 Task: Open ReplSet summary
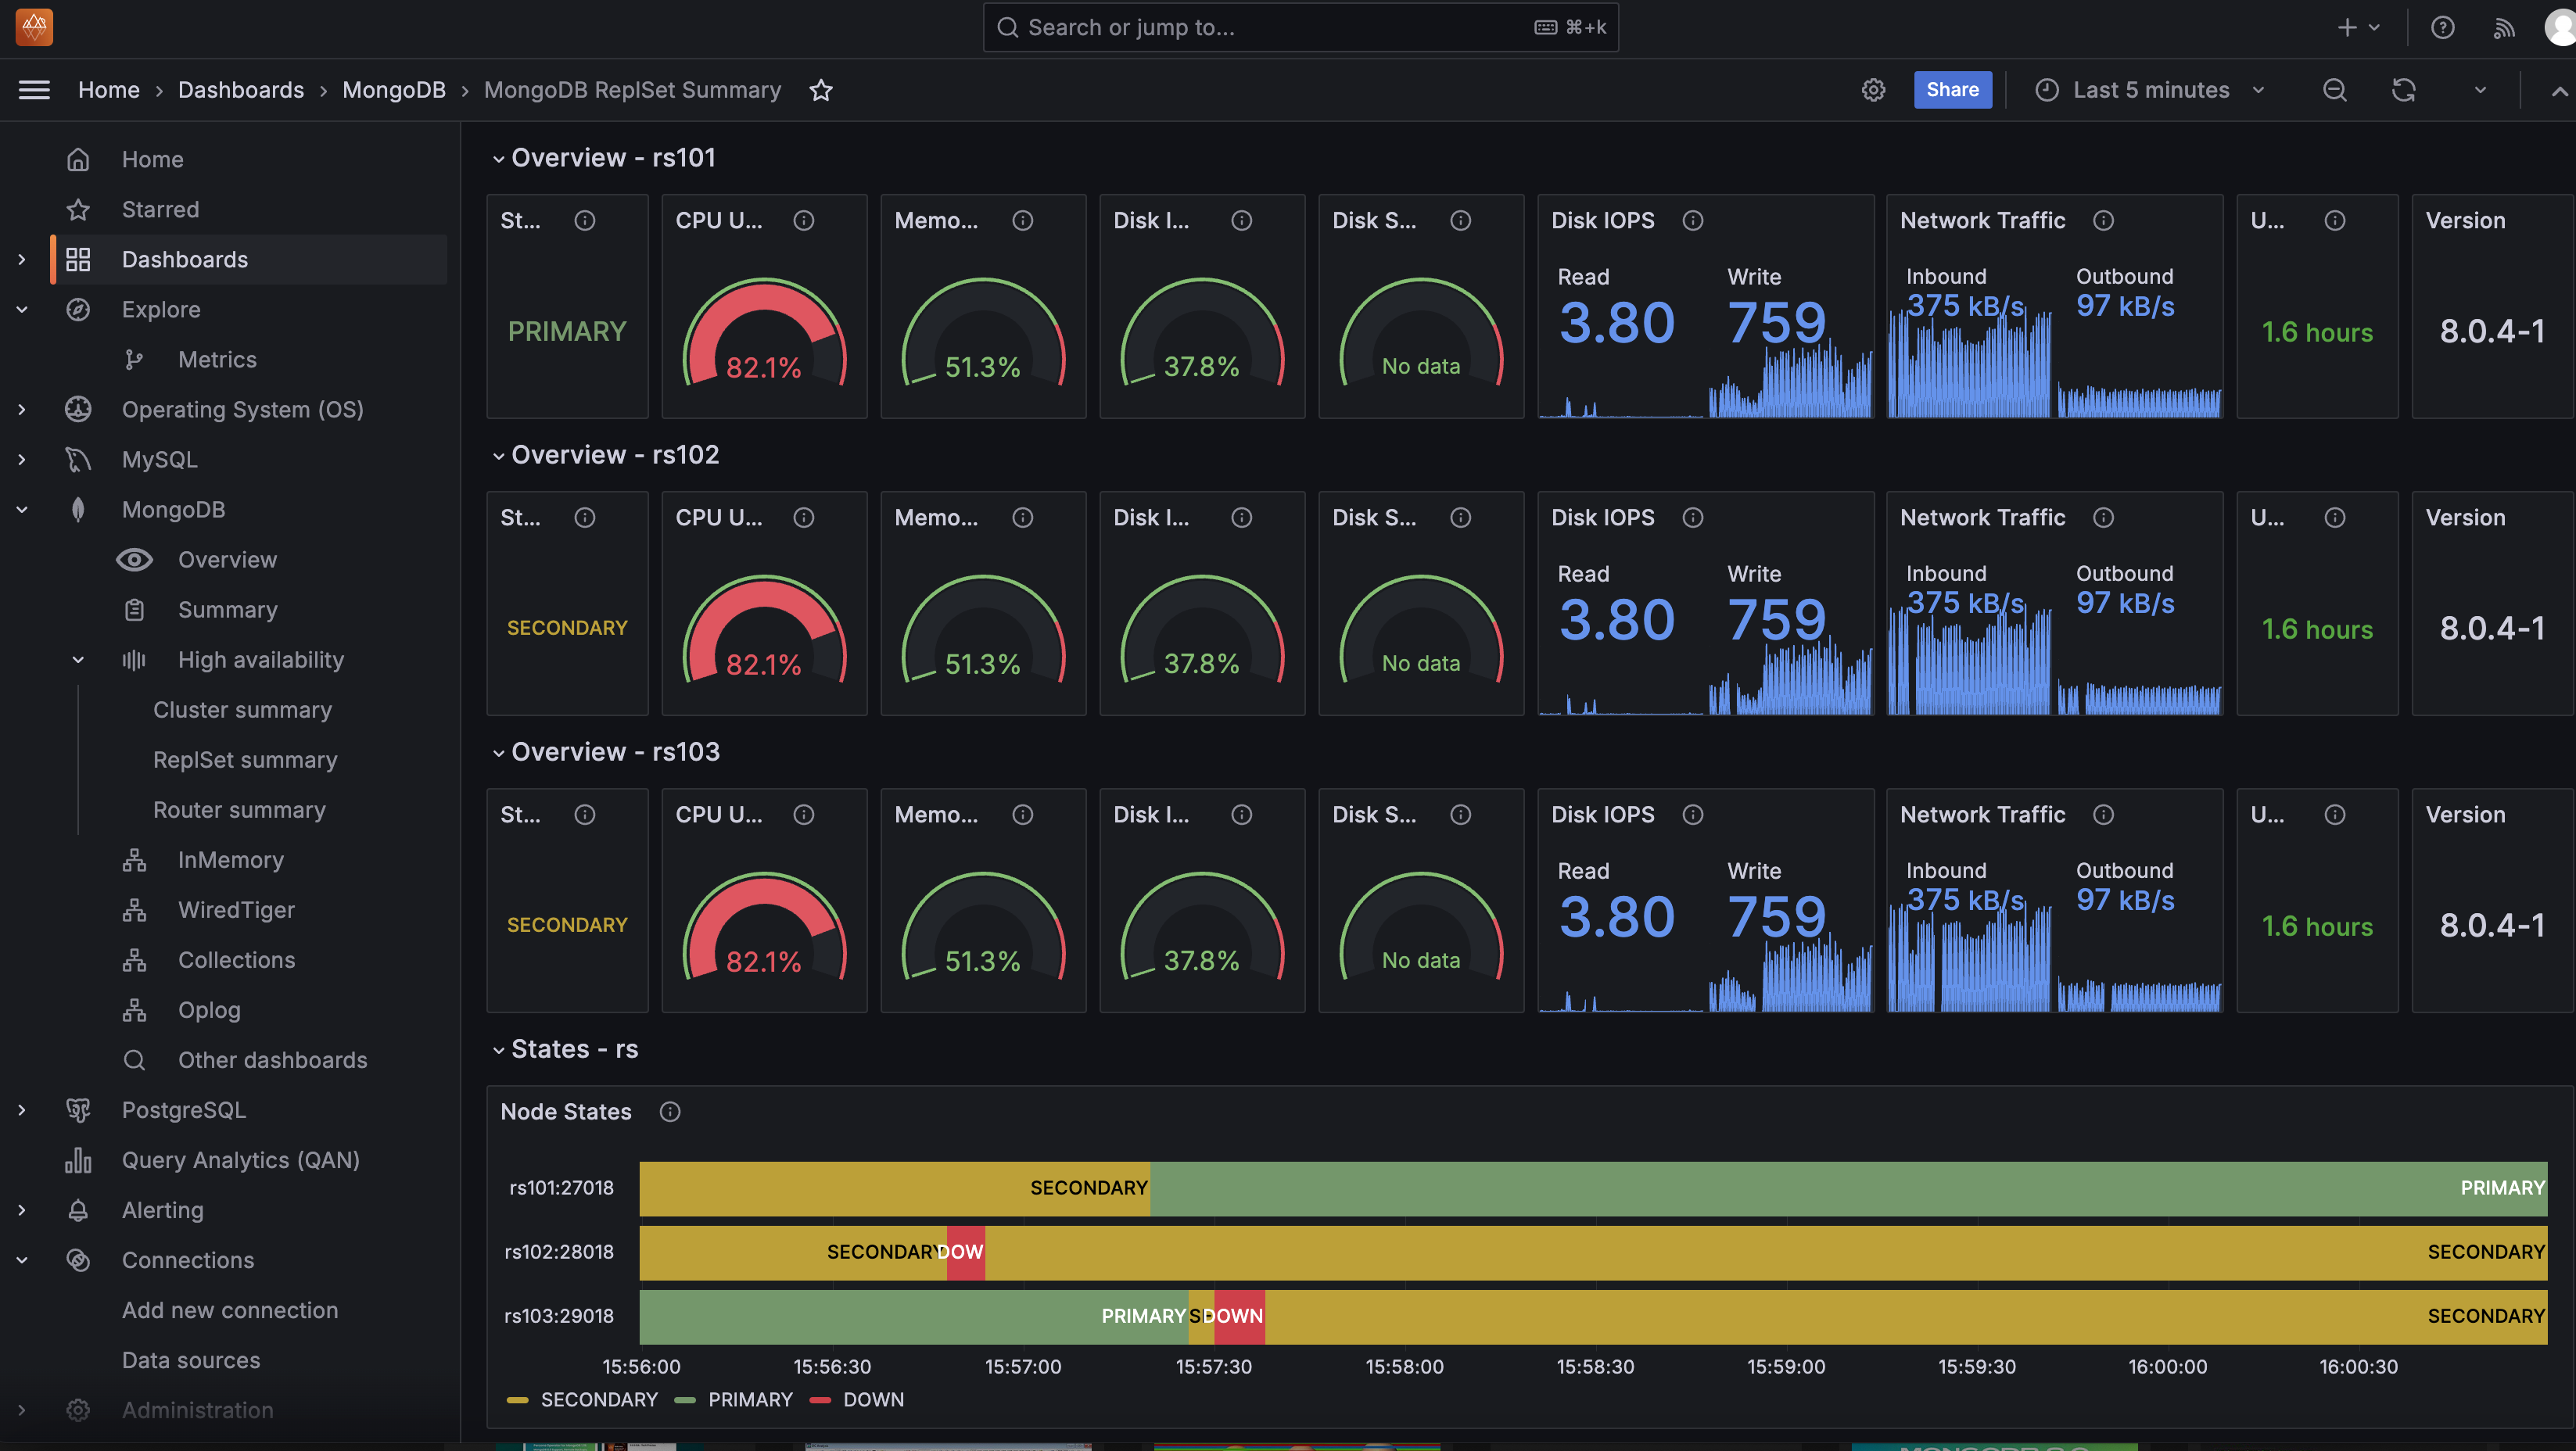tap(245, 759)
